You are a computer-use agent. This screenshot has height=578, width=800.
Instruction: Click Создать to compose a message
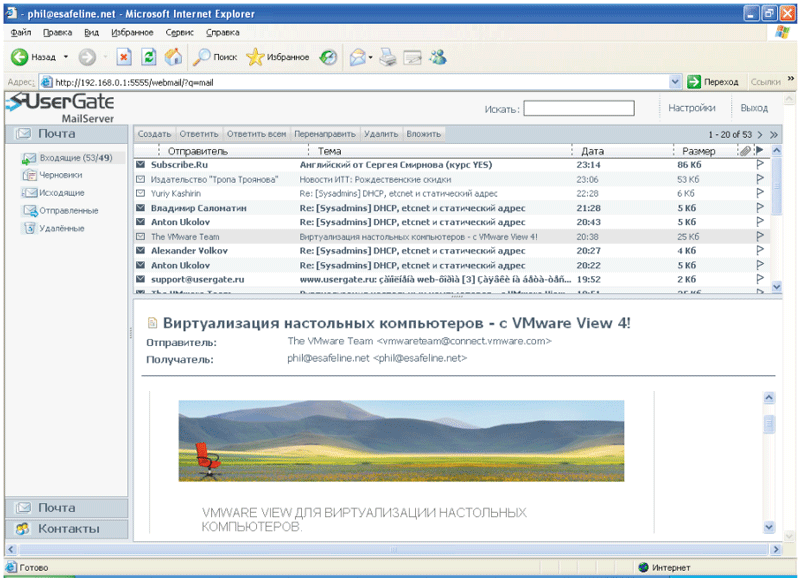pyautogui.click(x=155, y=134)
